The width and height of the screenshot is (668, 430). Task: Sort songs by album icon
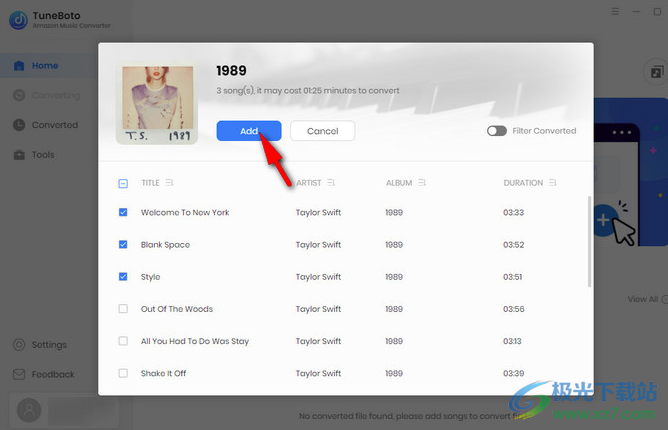(422, 182)
